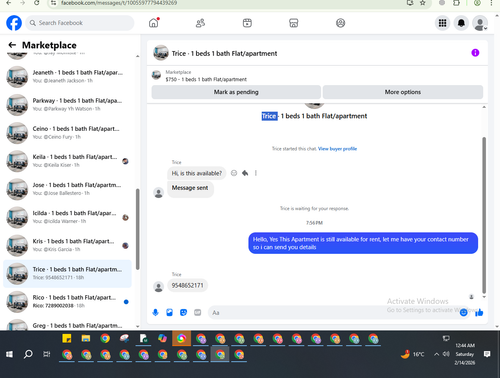Click phone number message 9548652171
500x378 pixels.
point(187,286)
